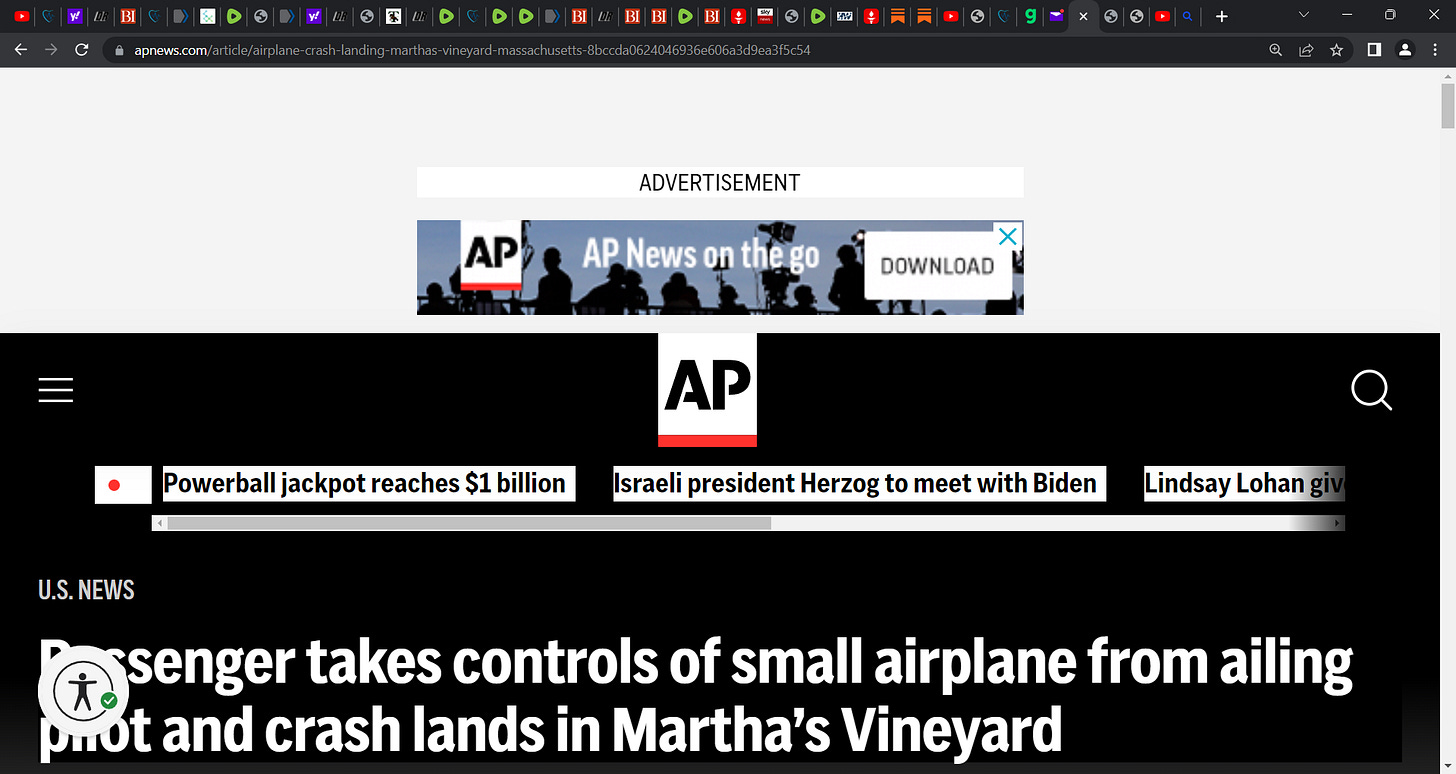Click the DOWNLOAD button in the ad
Viewport: 1456px width, 774px height.
(x=937, y=266)
